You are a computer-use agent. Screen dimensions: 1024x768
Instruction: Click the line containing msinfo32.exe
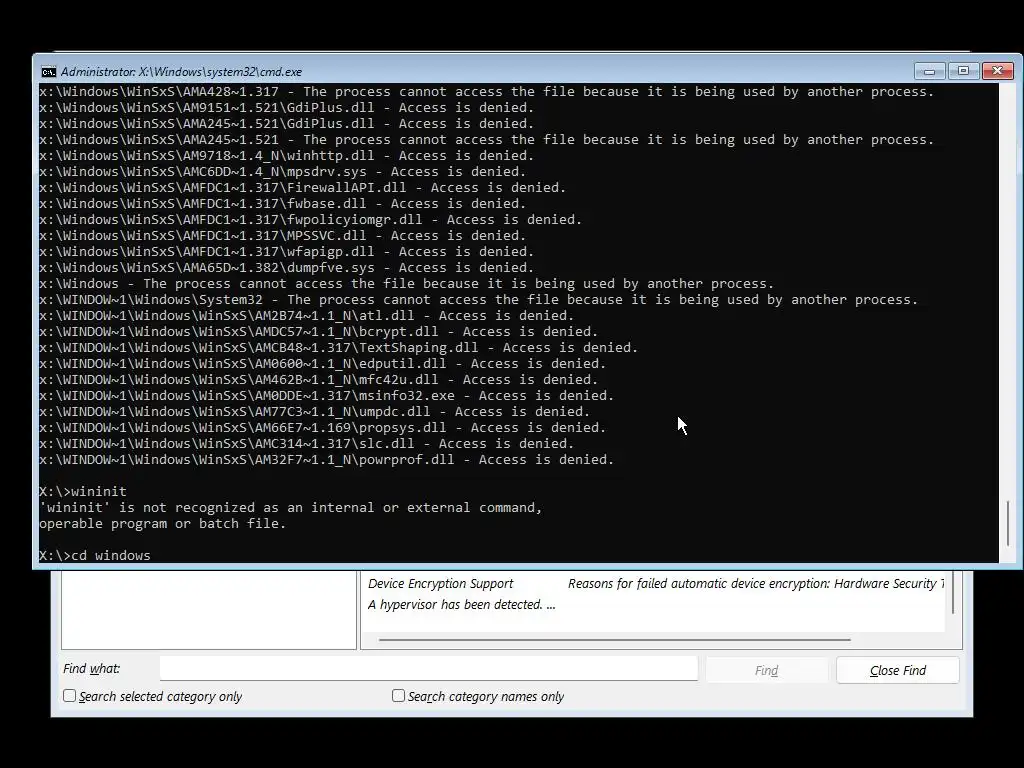327,395
